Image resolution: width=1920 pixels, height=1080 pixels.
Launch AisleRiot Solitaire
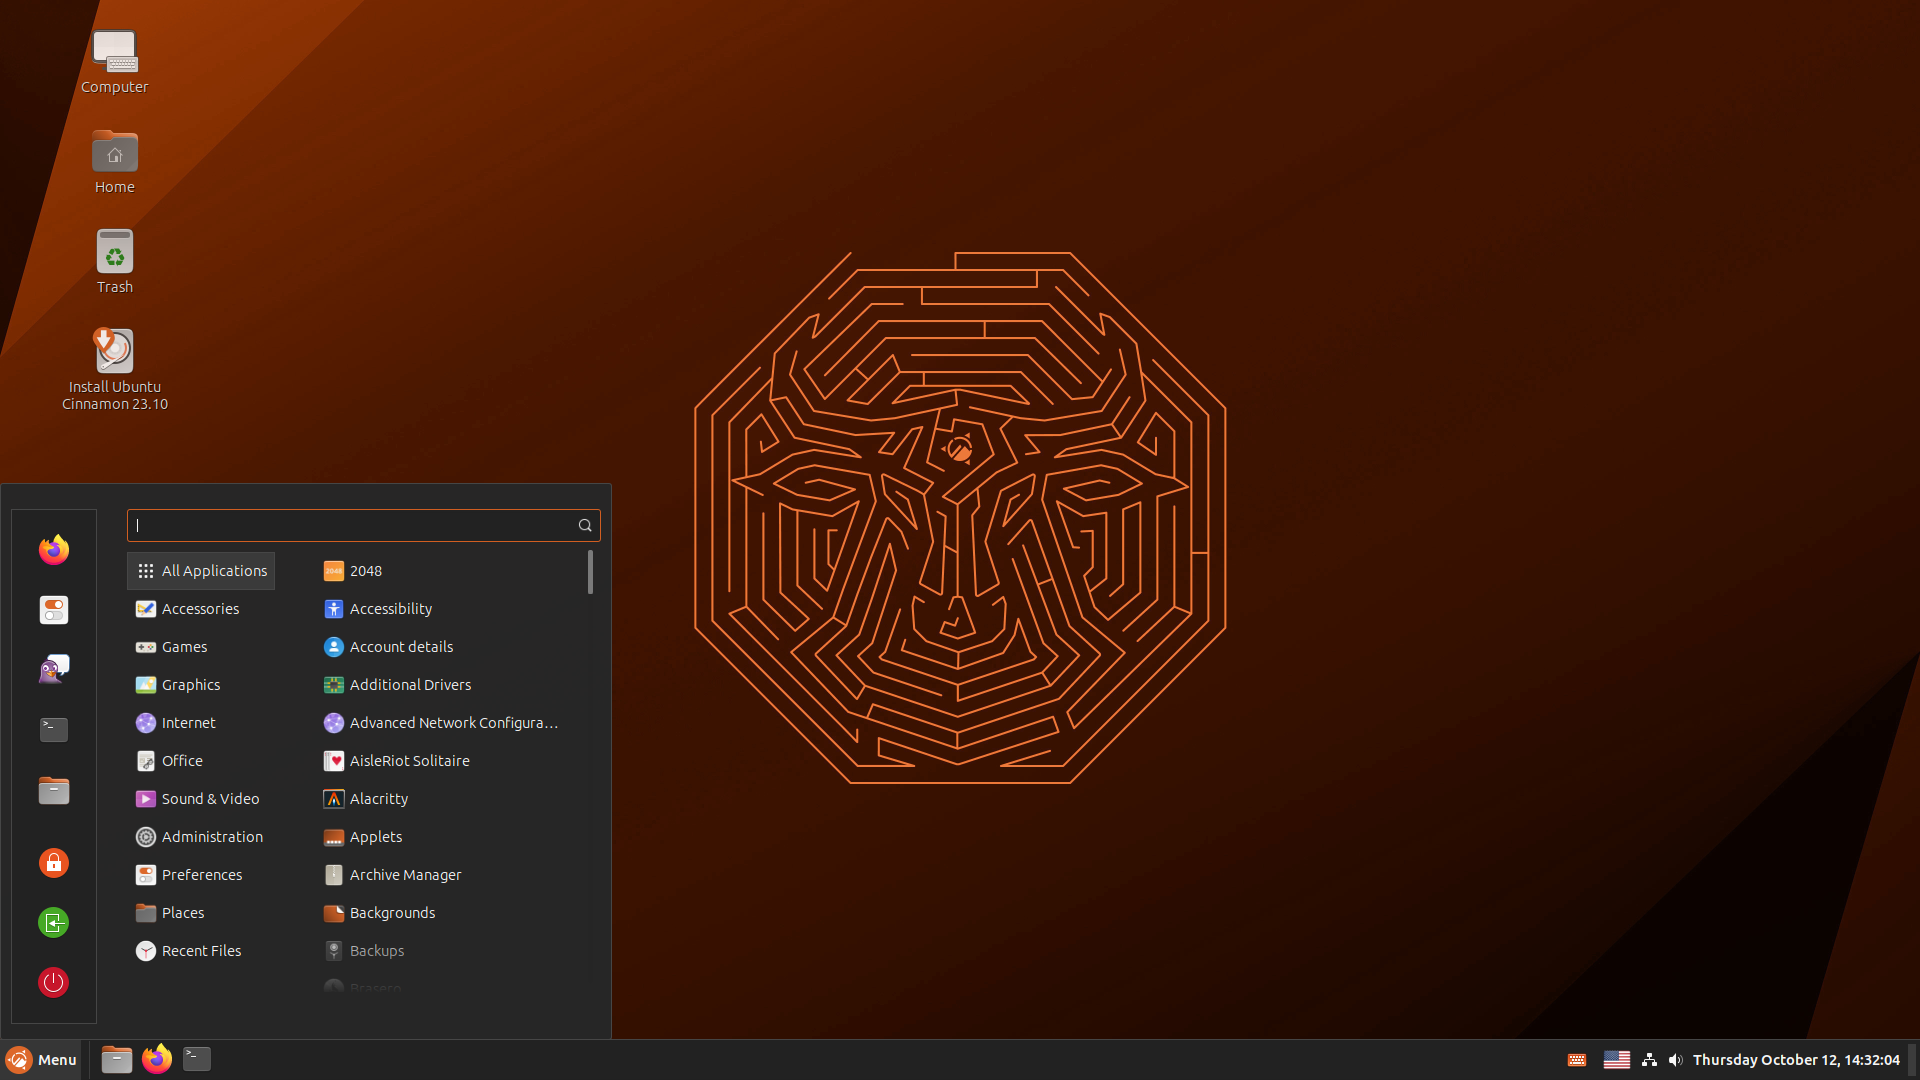coord(450,761)
